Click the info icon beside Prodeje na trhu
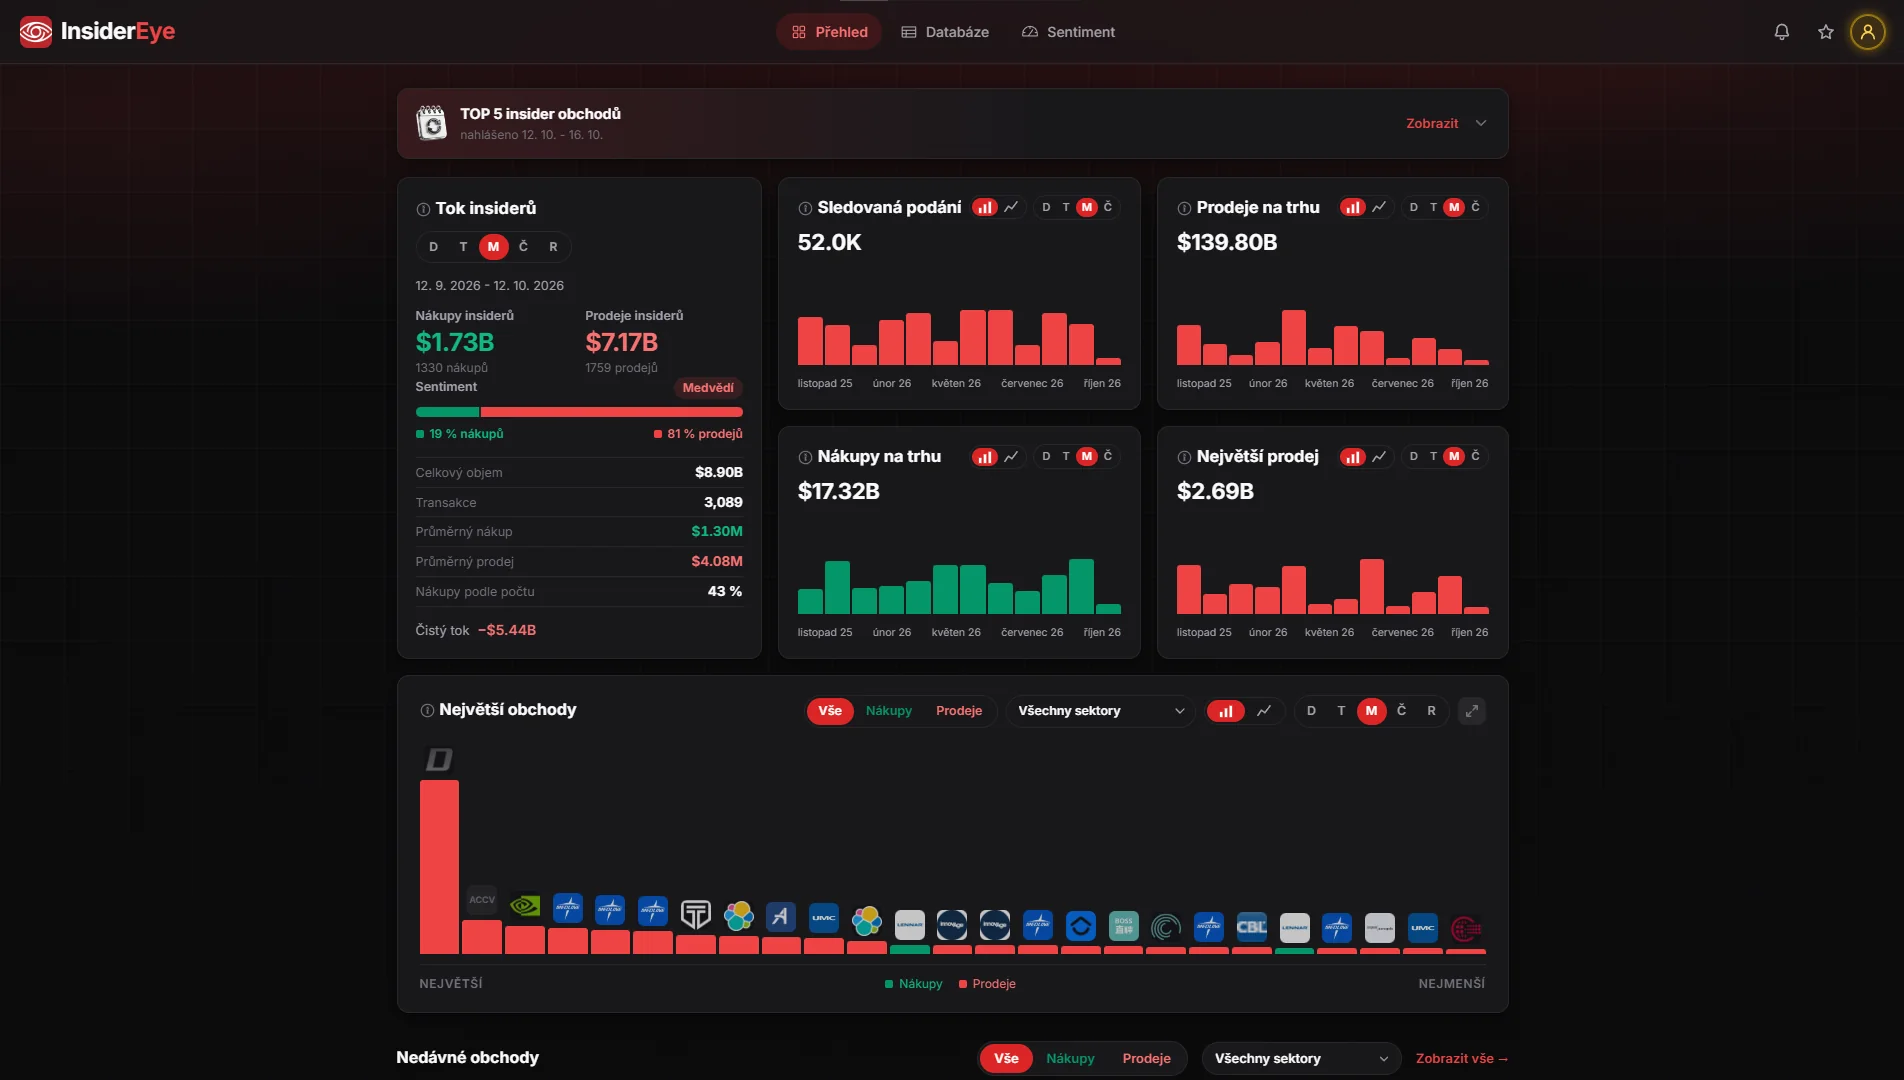 (1184, 208)
